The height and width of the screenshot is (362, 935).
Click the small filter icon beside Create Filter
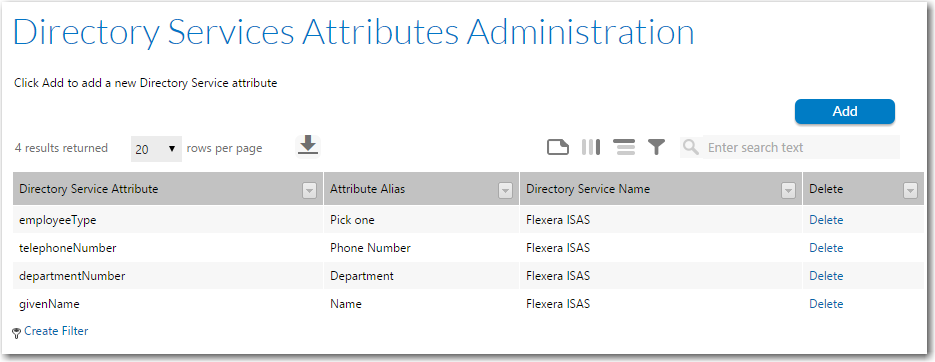pos(17,333)
